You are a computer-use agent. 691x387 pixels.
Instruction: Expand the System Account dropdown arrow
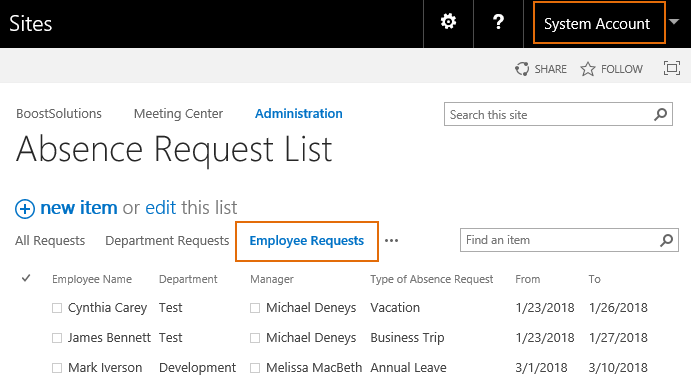pyautogui.click(x=674, y=22)
